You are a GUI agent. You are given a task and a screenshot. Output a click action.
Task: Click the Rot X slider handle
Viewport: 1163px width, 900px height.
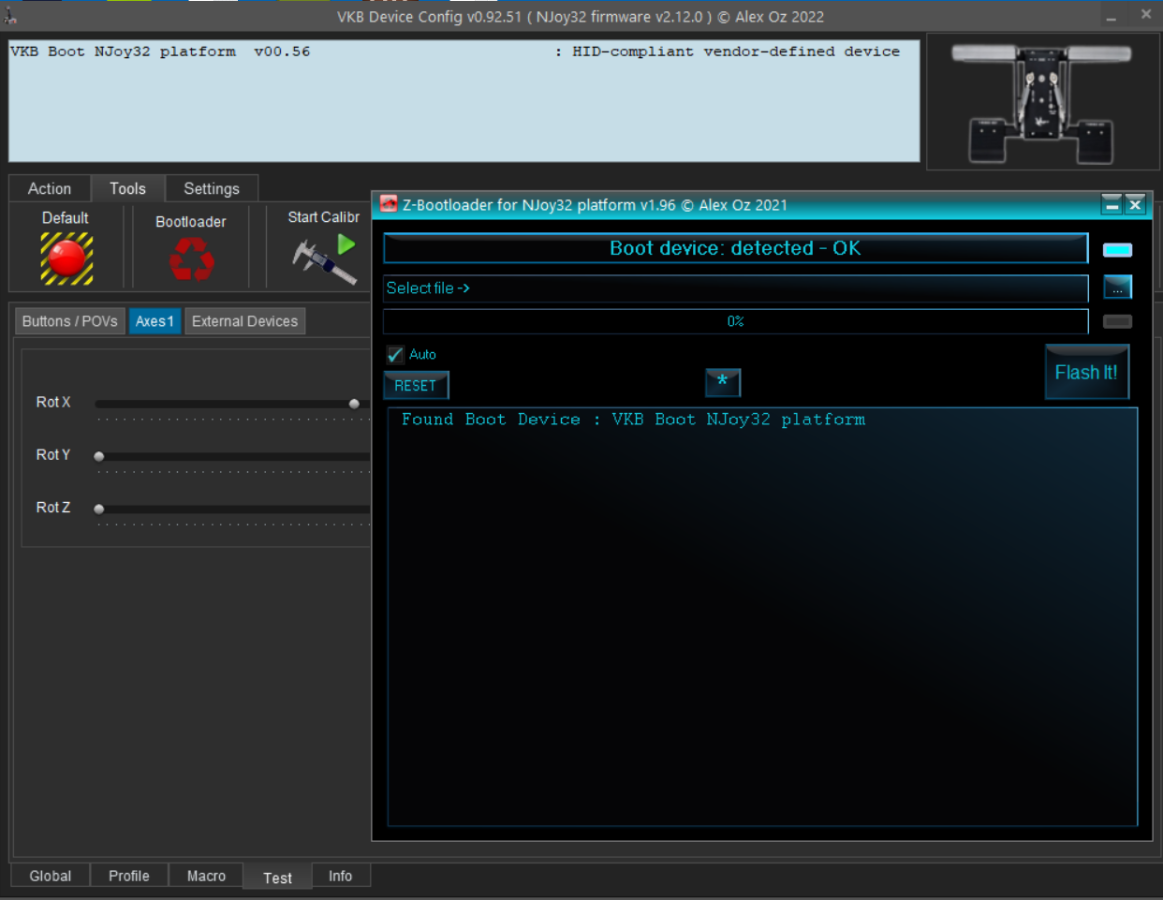coord(355,404)
